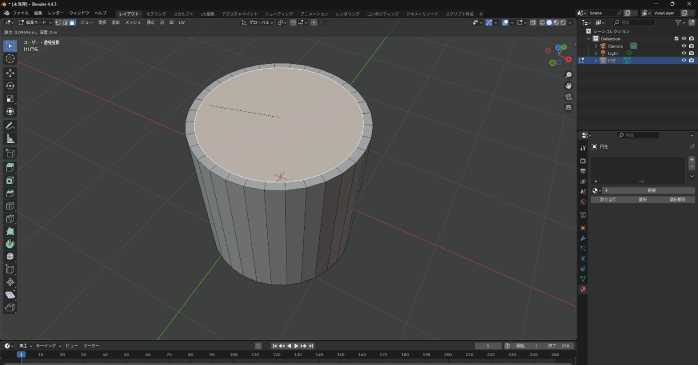Select the Extrude Region tool
This screenshot has height=365, width=698.
[10, 167]
